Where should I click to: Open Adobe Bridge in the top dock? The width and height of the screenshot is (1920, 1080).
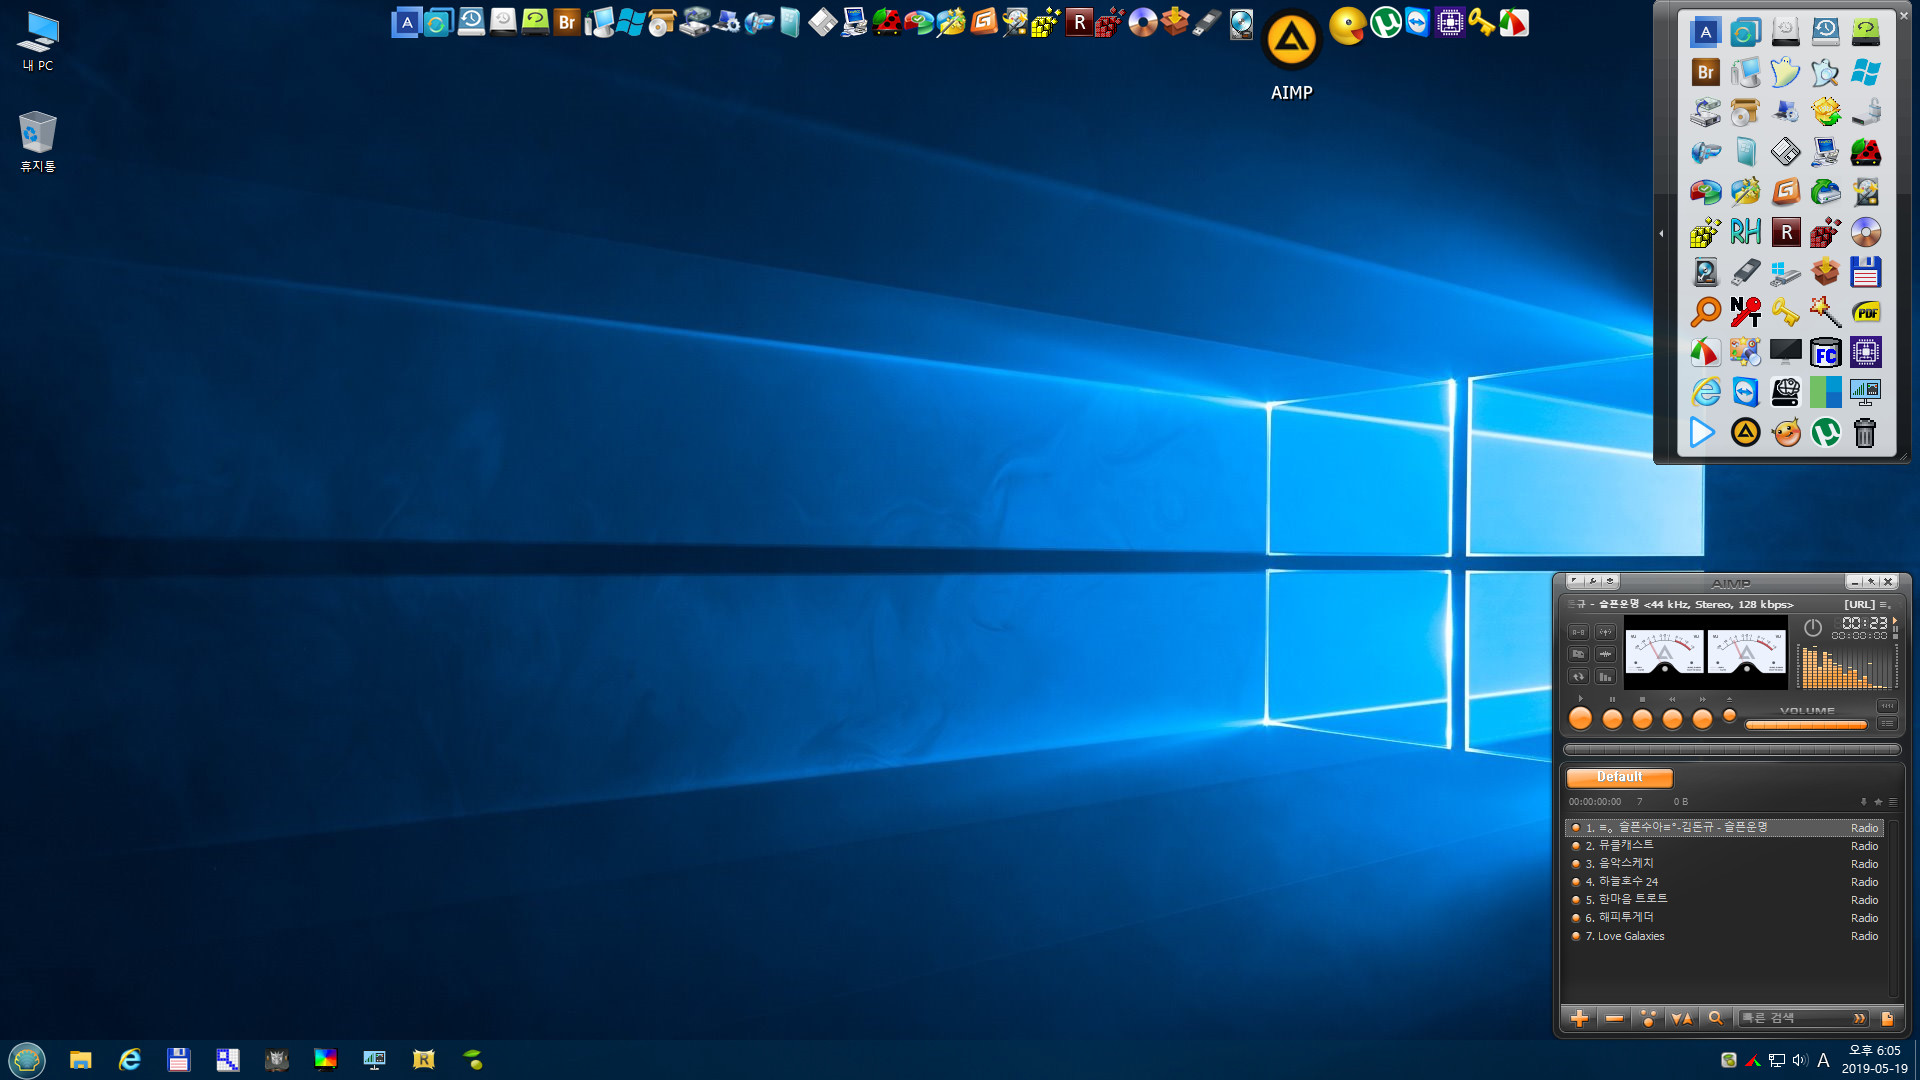tap(567, 22)
